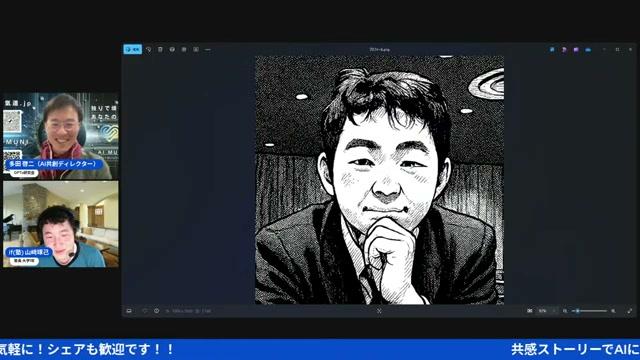This screenshot has width=640, height=360.
Task: Open the file info icon in Photos status bar
Action: 157,311
